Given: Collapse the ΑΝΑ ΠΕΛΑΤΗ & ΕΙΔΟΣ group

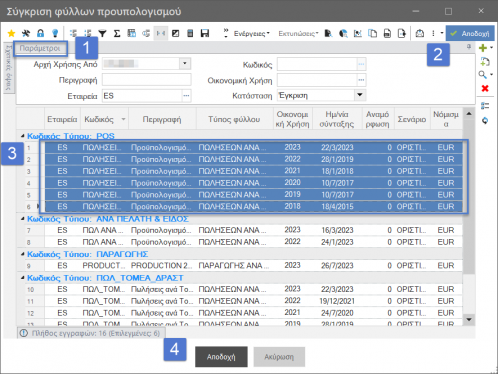Looking at the screenshot, I should [x=22, y=219].
